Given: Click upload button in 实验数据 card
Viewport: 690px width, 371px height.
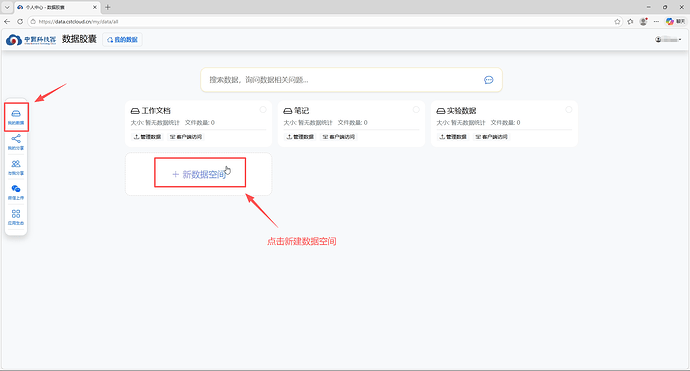Looking at the screenshot, I should pyautogui.click(x=453, y=137).
